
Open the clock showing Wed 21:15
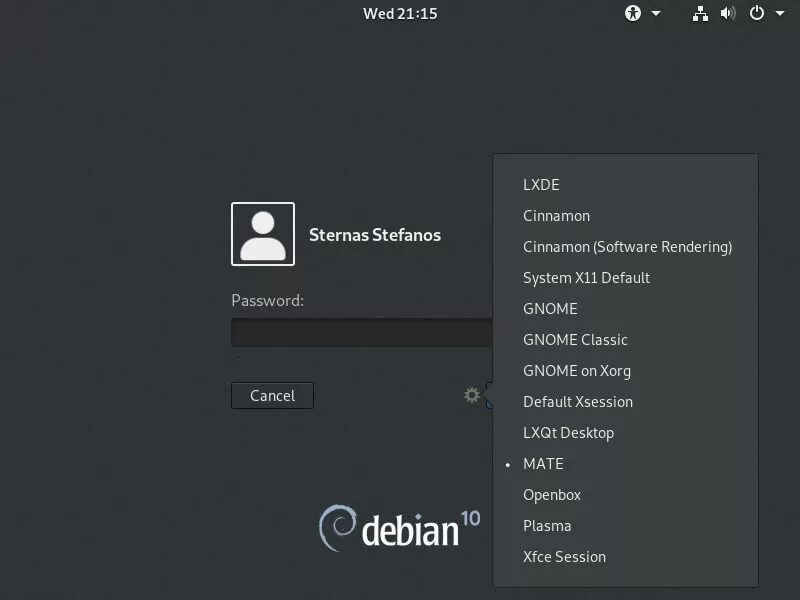[x=400, y=14]
